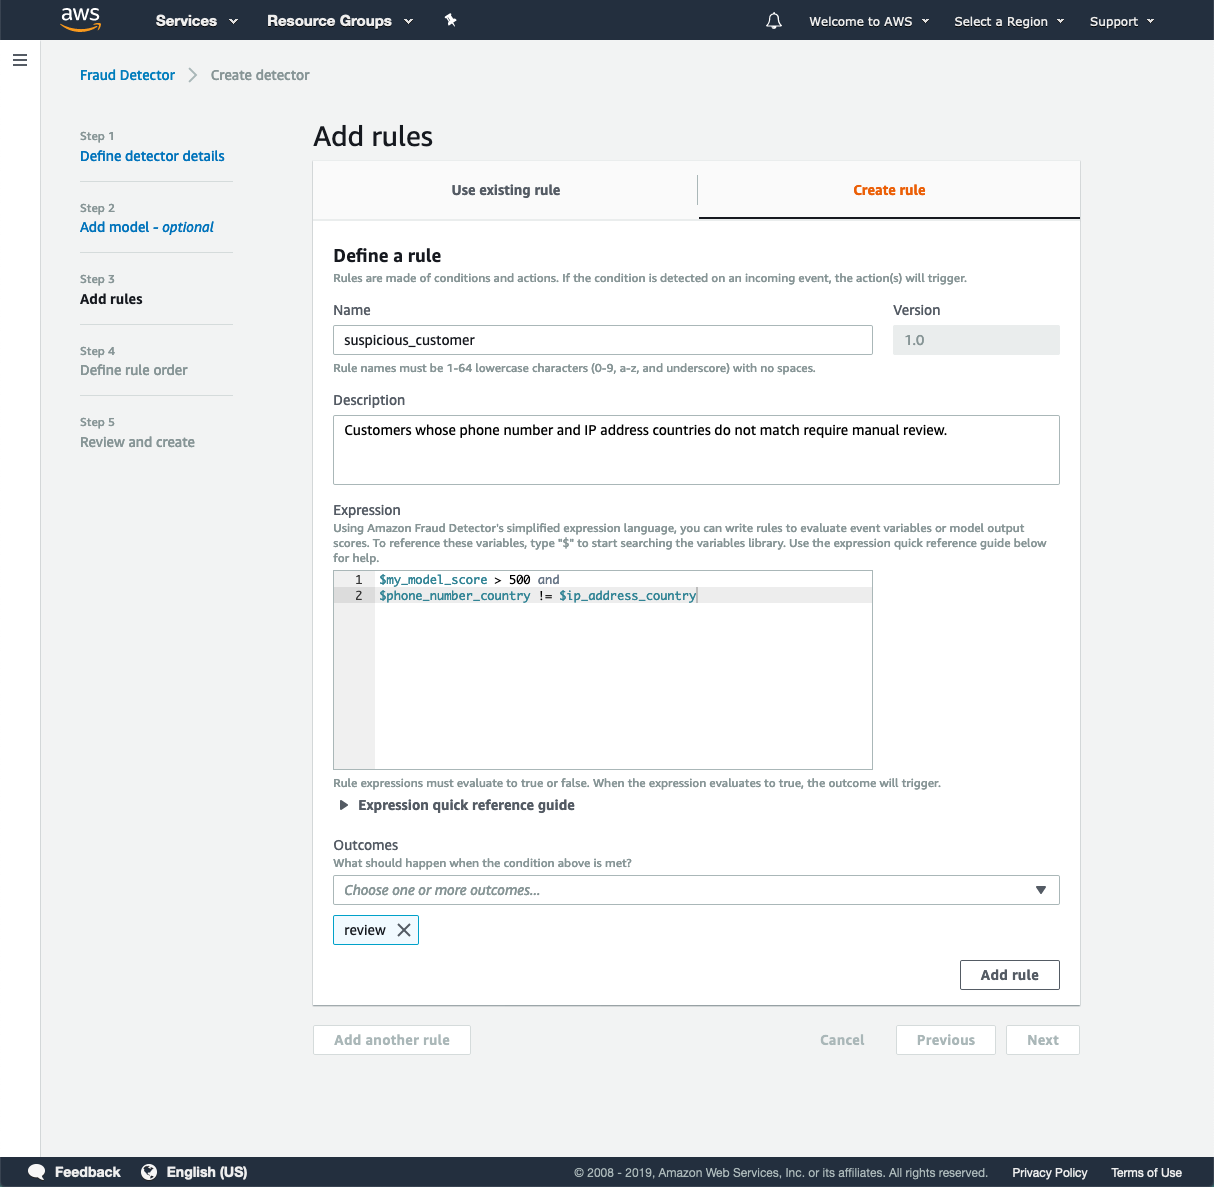Click the Review and create step label
This screenshot has height=1187, width=1214.
coord(137,442)
